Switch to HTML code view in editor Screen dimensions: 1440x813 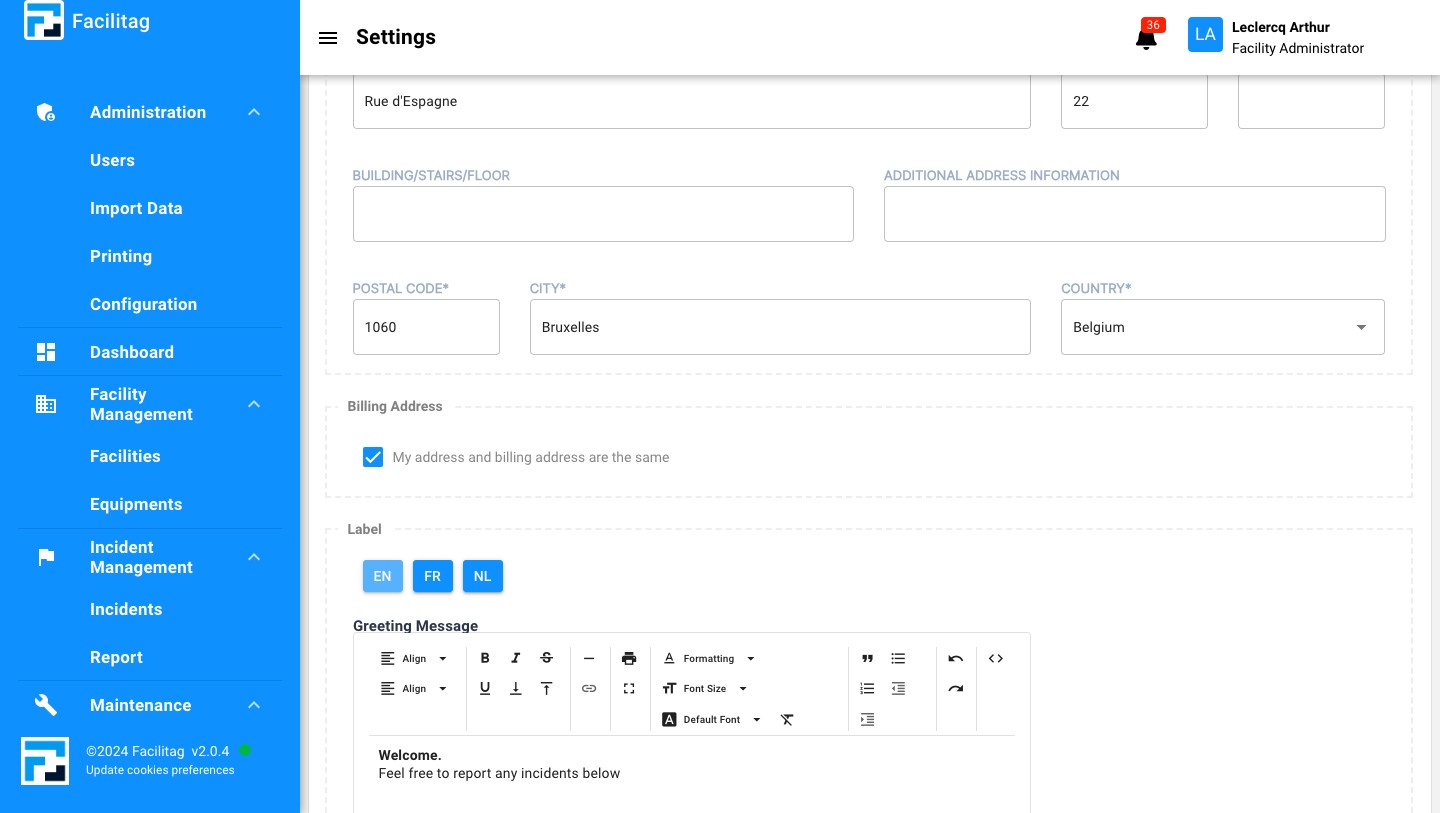pos(995,658)
